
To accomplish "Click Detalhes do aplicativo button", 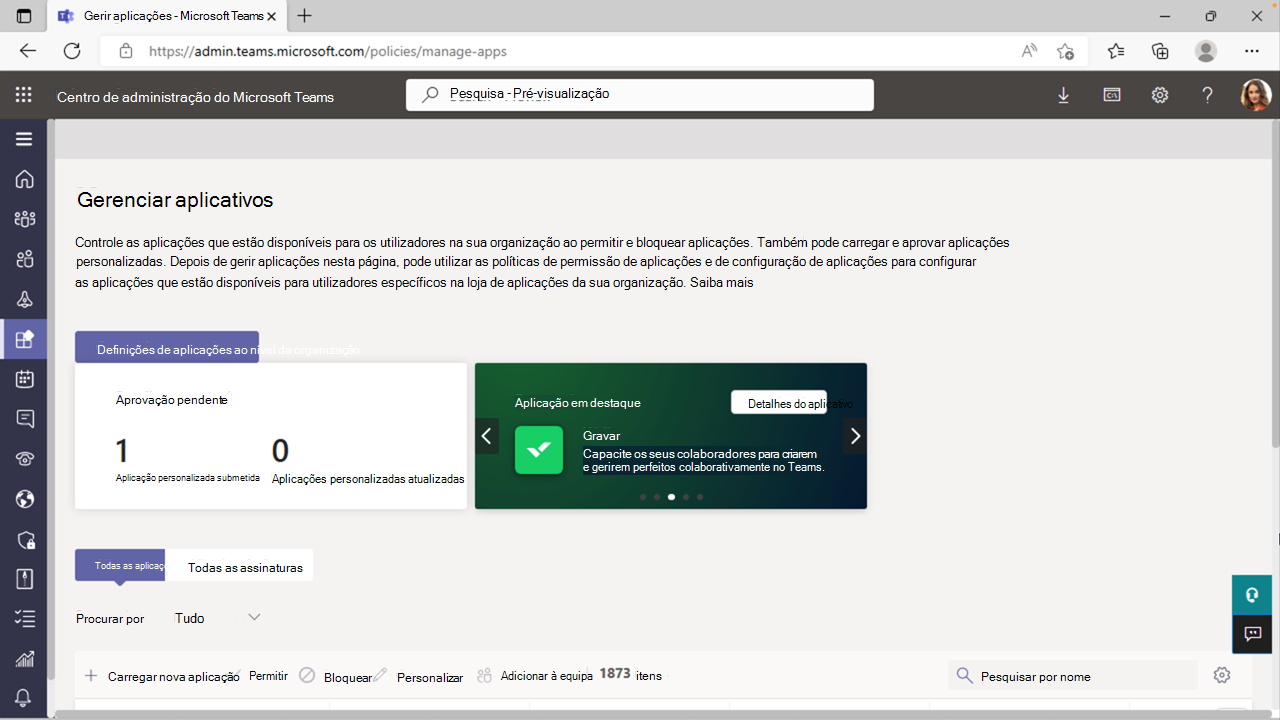I will (x=779, y=403).
